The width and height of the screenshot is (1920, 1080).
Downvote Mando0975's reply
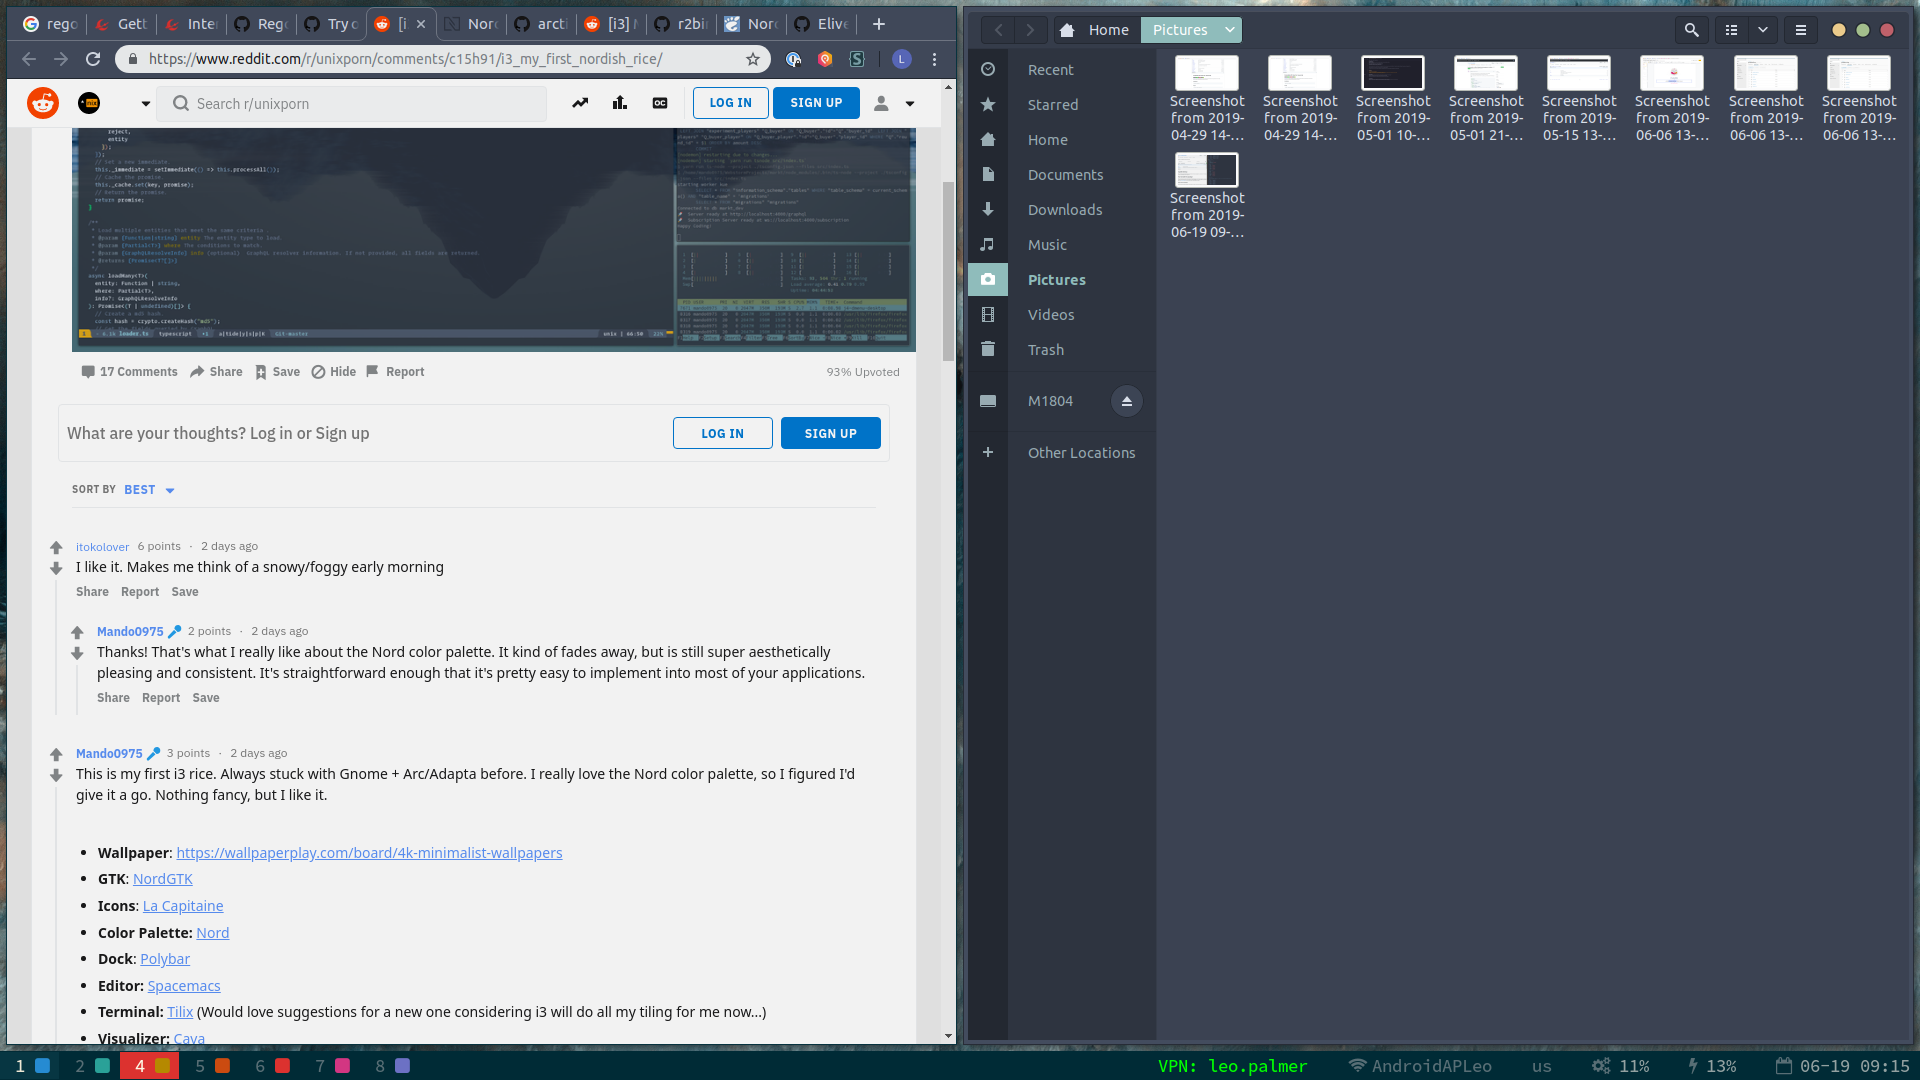(x=77, y=653)
